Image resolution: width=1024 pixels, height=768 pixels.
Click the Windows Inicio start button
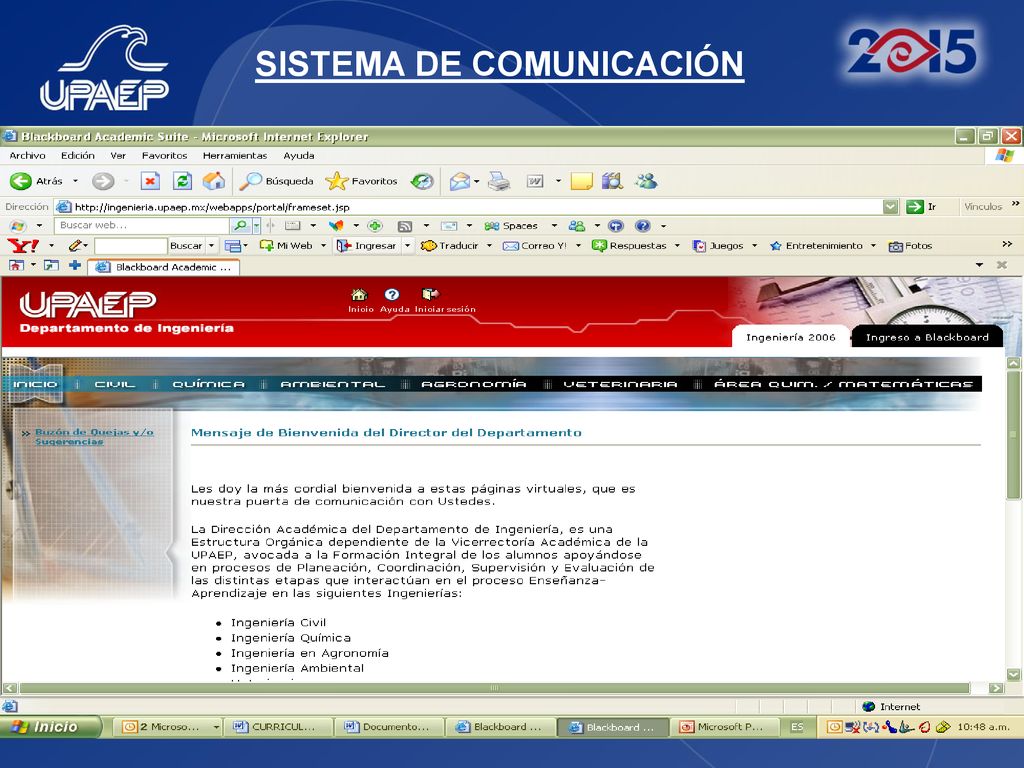click(x=51, y=727)
